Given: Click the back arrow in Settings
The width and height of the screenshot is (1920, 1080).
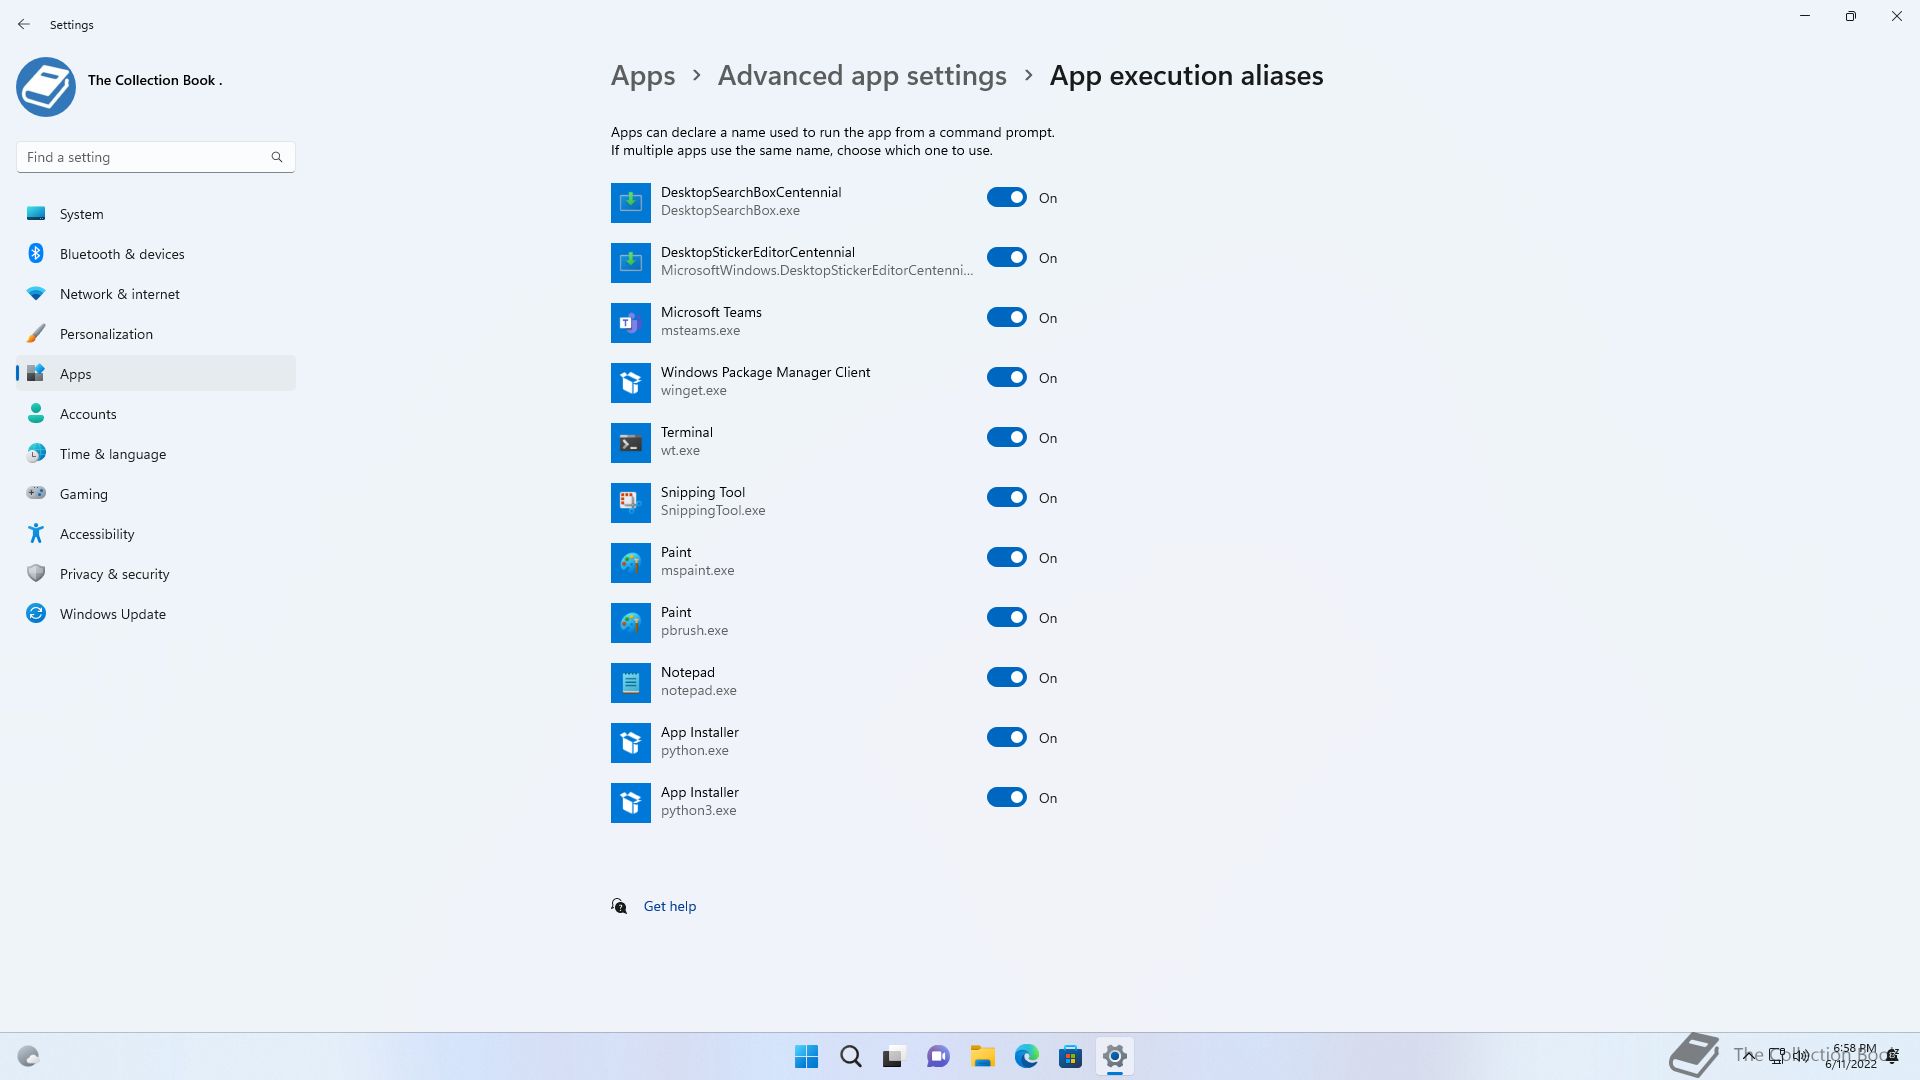Looking at the screenshot, I should 24,24.
